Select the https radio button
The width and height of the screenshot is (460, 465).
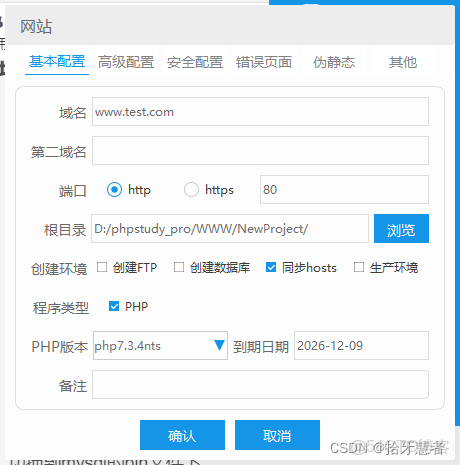191,190
